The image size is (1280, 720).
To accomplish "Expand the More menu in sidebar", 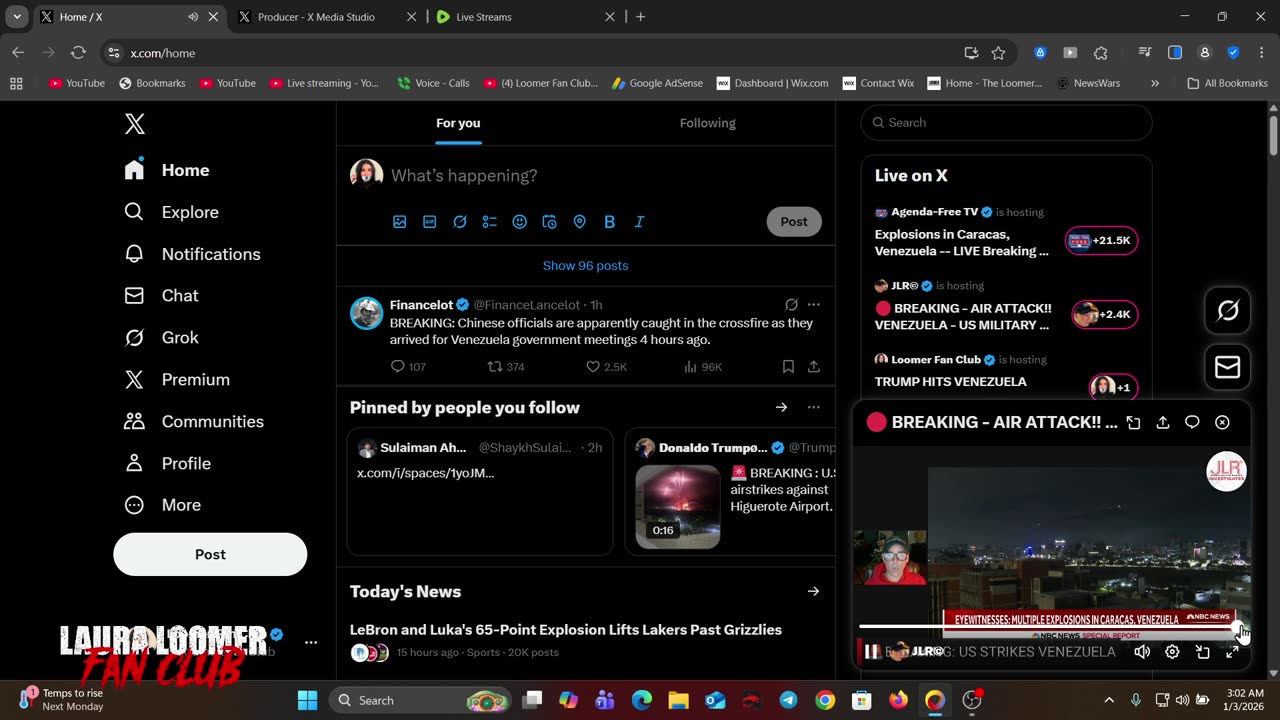I will pos(162,506).
